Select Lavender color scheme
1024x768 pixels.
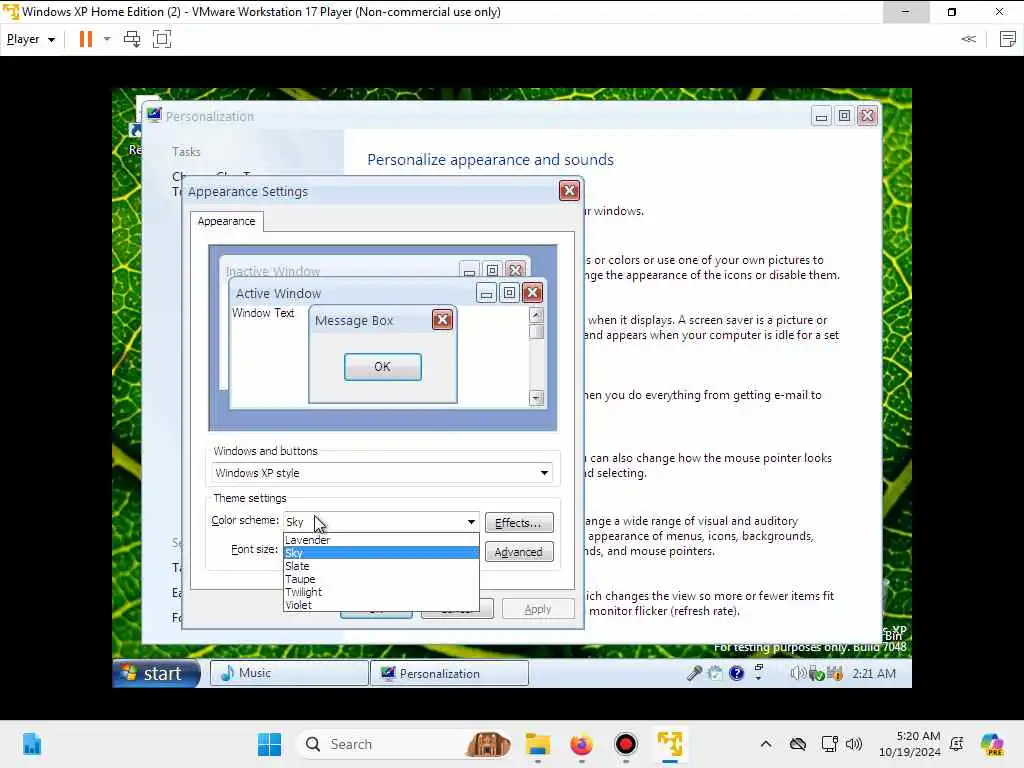click(381, 540)
